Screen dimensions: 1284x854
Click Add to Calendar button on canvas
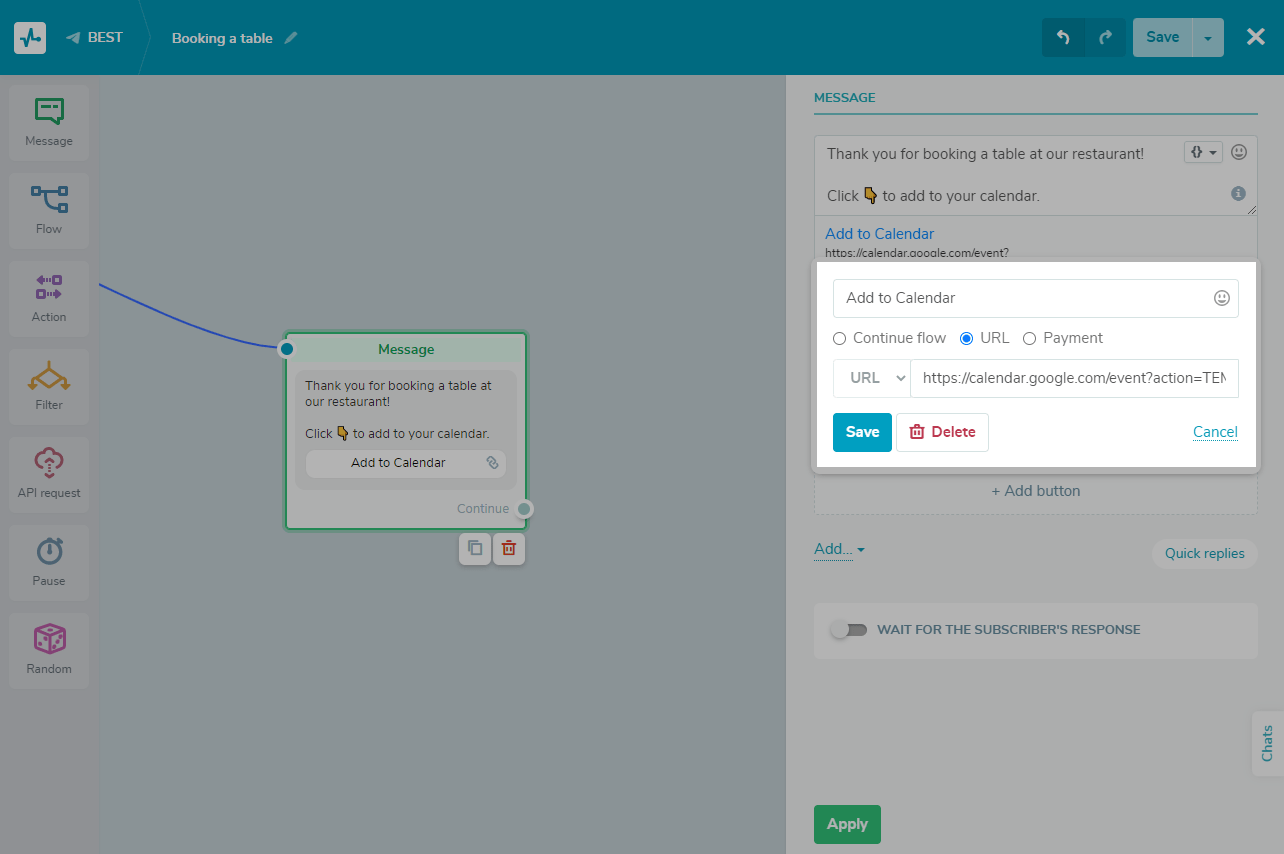(406, 463)
